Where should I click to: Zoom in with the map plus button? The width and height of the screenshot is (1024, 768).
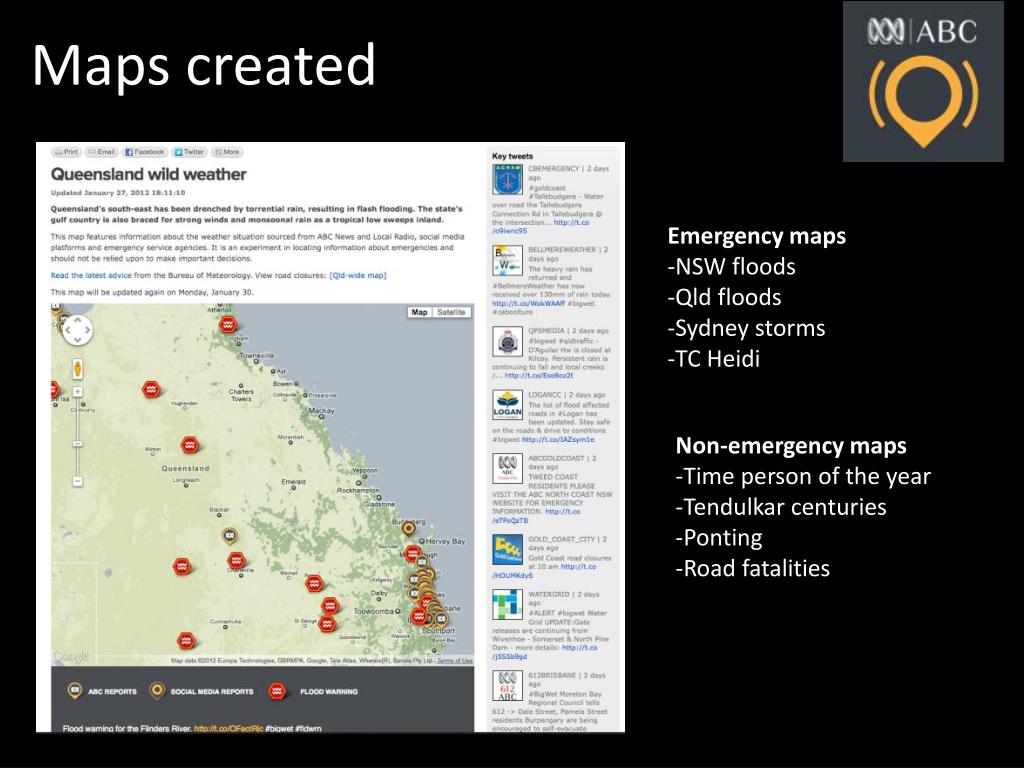(x=77, y=393)
